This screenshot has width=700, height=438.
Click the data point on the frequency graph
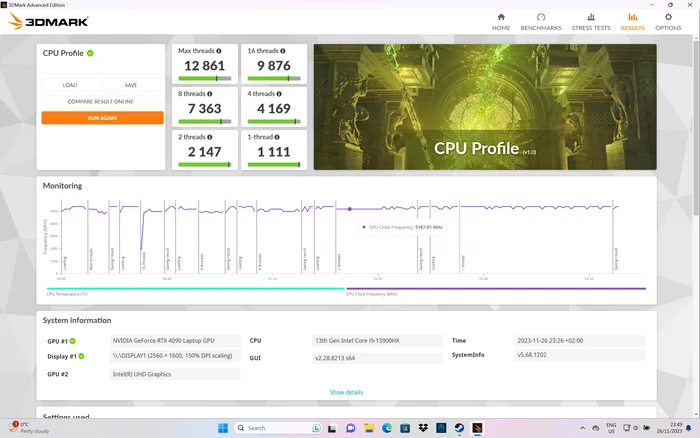point(350,209)
